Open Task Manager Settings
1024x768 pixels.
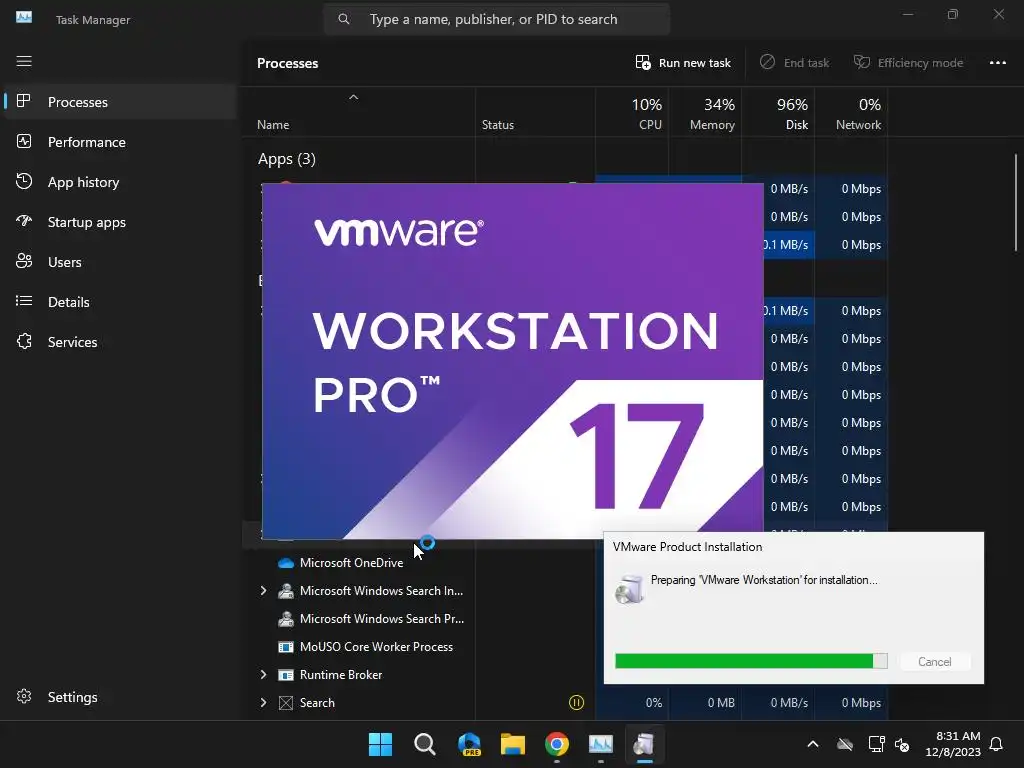coord(120,697)
